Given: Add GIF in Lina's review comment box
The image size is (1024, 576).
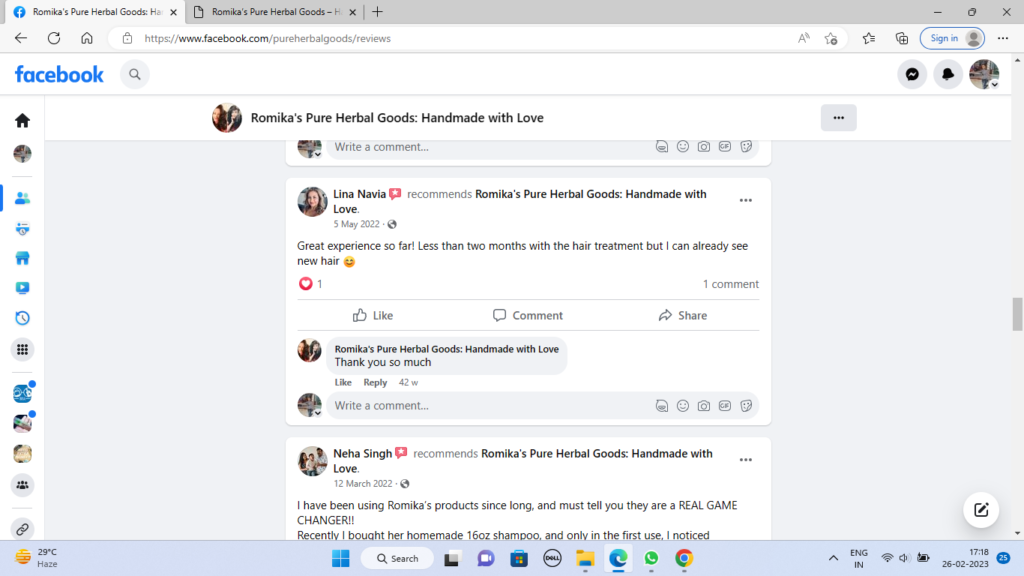Looking at the screenshot, I should click(x=725, y=406).
